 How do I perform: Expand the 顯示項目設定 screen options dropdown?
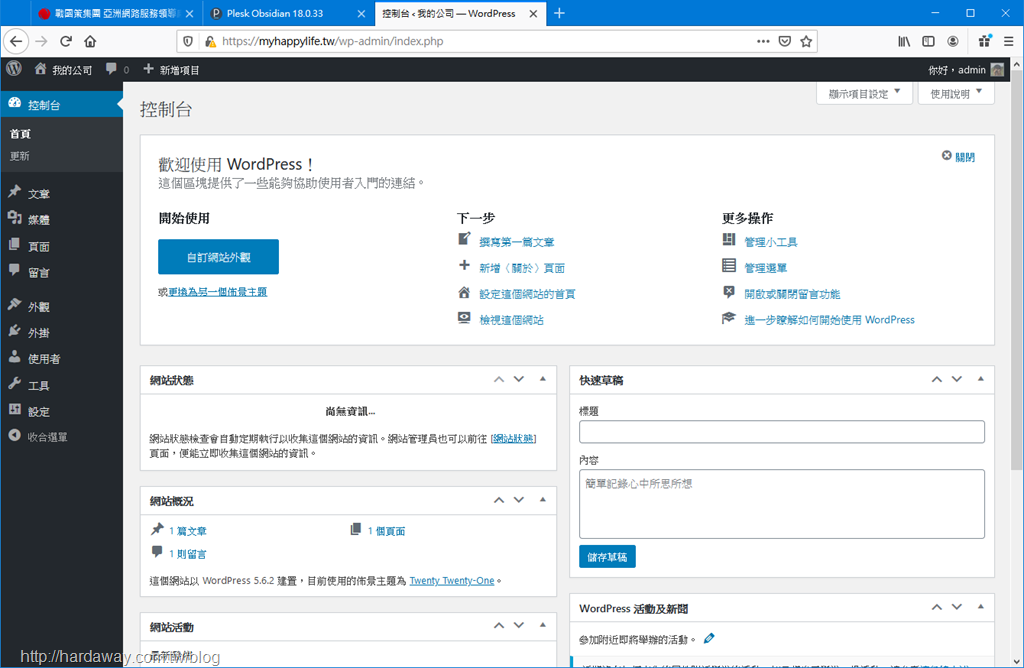pyautogui.click(x=864, y=93)
